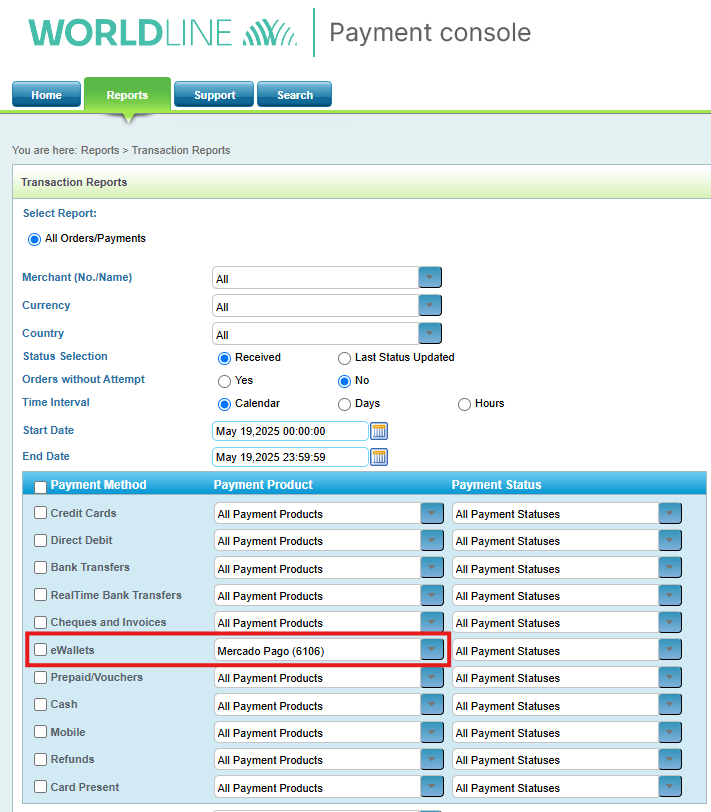Expand the Country dropdown
The width and height of the screenshot is (711, 812).
pos(430,334)
